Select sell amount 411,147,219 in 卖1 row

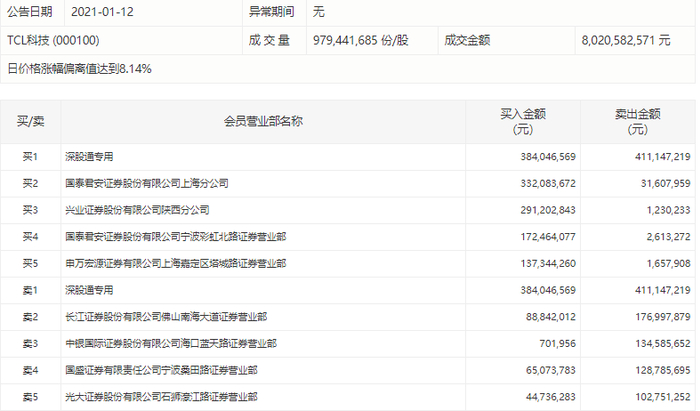[x=662, y=290]
